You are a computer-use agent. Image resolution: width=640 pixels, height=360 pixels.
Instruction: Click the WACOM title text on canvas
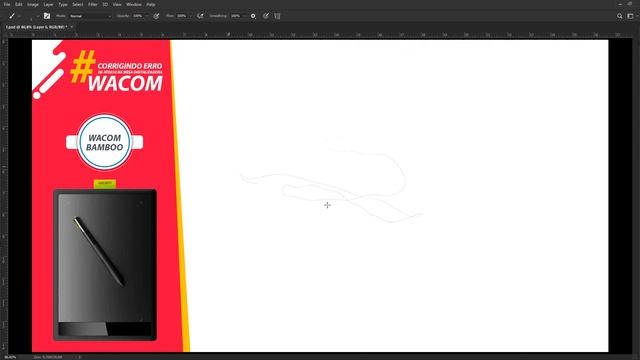(x=125, y=84)
